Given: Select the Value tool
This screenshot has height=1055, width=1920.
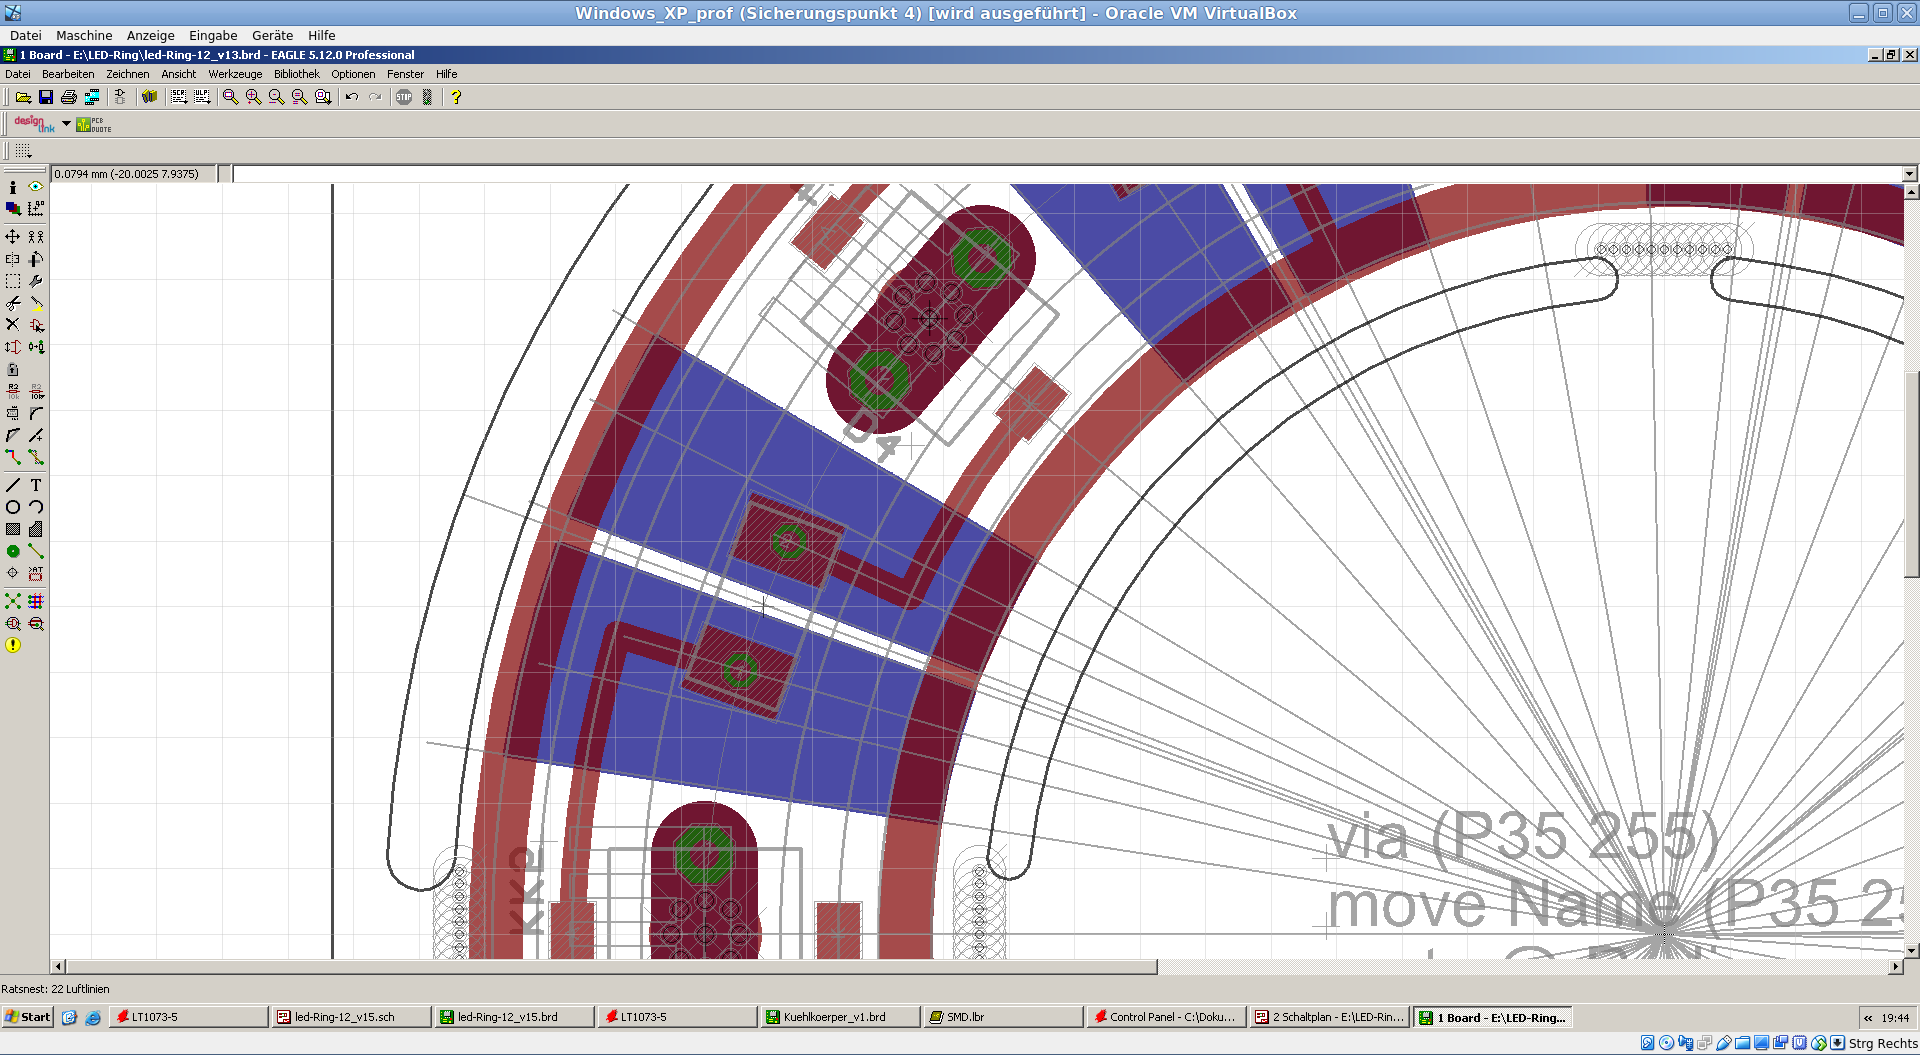Looking at the screenshot, I should pyautogui.click(x=36, y=391).
